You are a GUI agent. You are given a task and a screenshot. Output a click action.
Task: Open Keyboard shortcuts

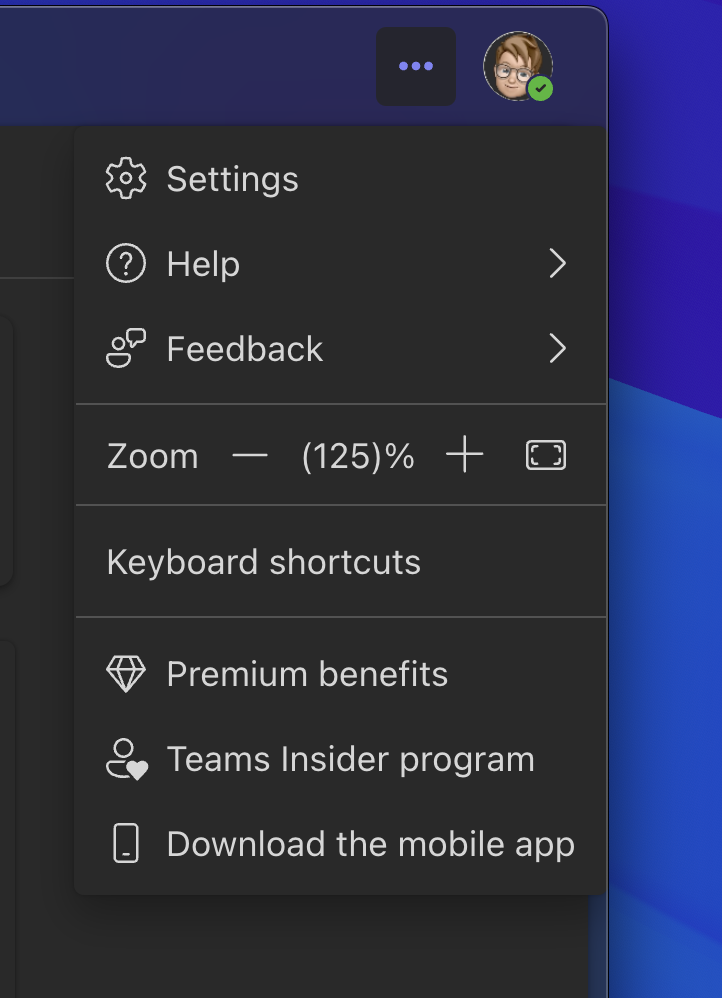tap(264, 563)
